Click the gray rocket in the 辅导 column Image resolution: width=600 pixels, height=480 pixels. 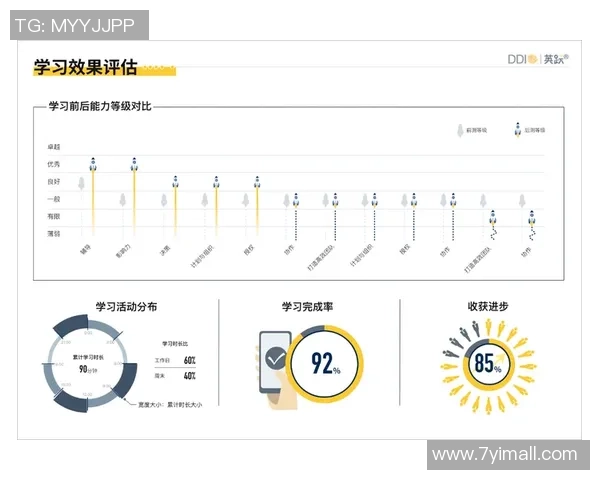point(82,183)
